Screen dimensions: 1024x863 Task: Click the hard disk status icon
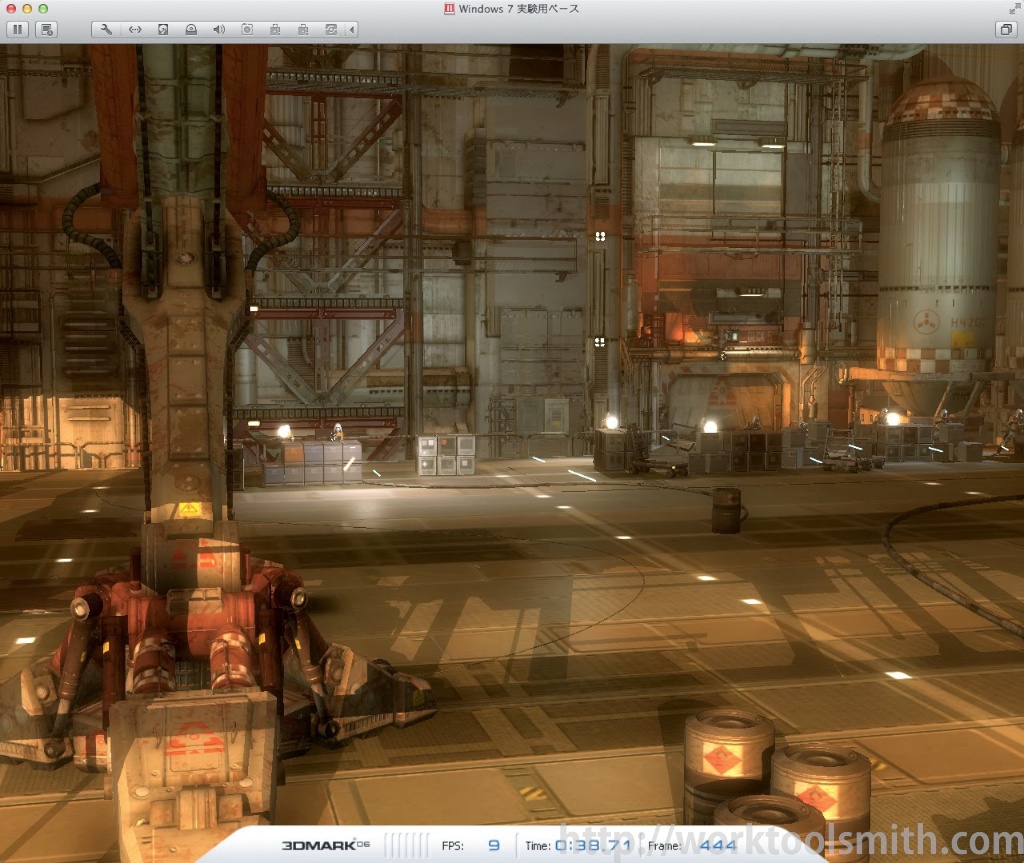click(x=163, y=29)
